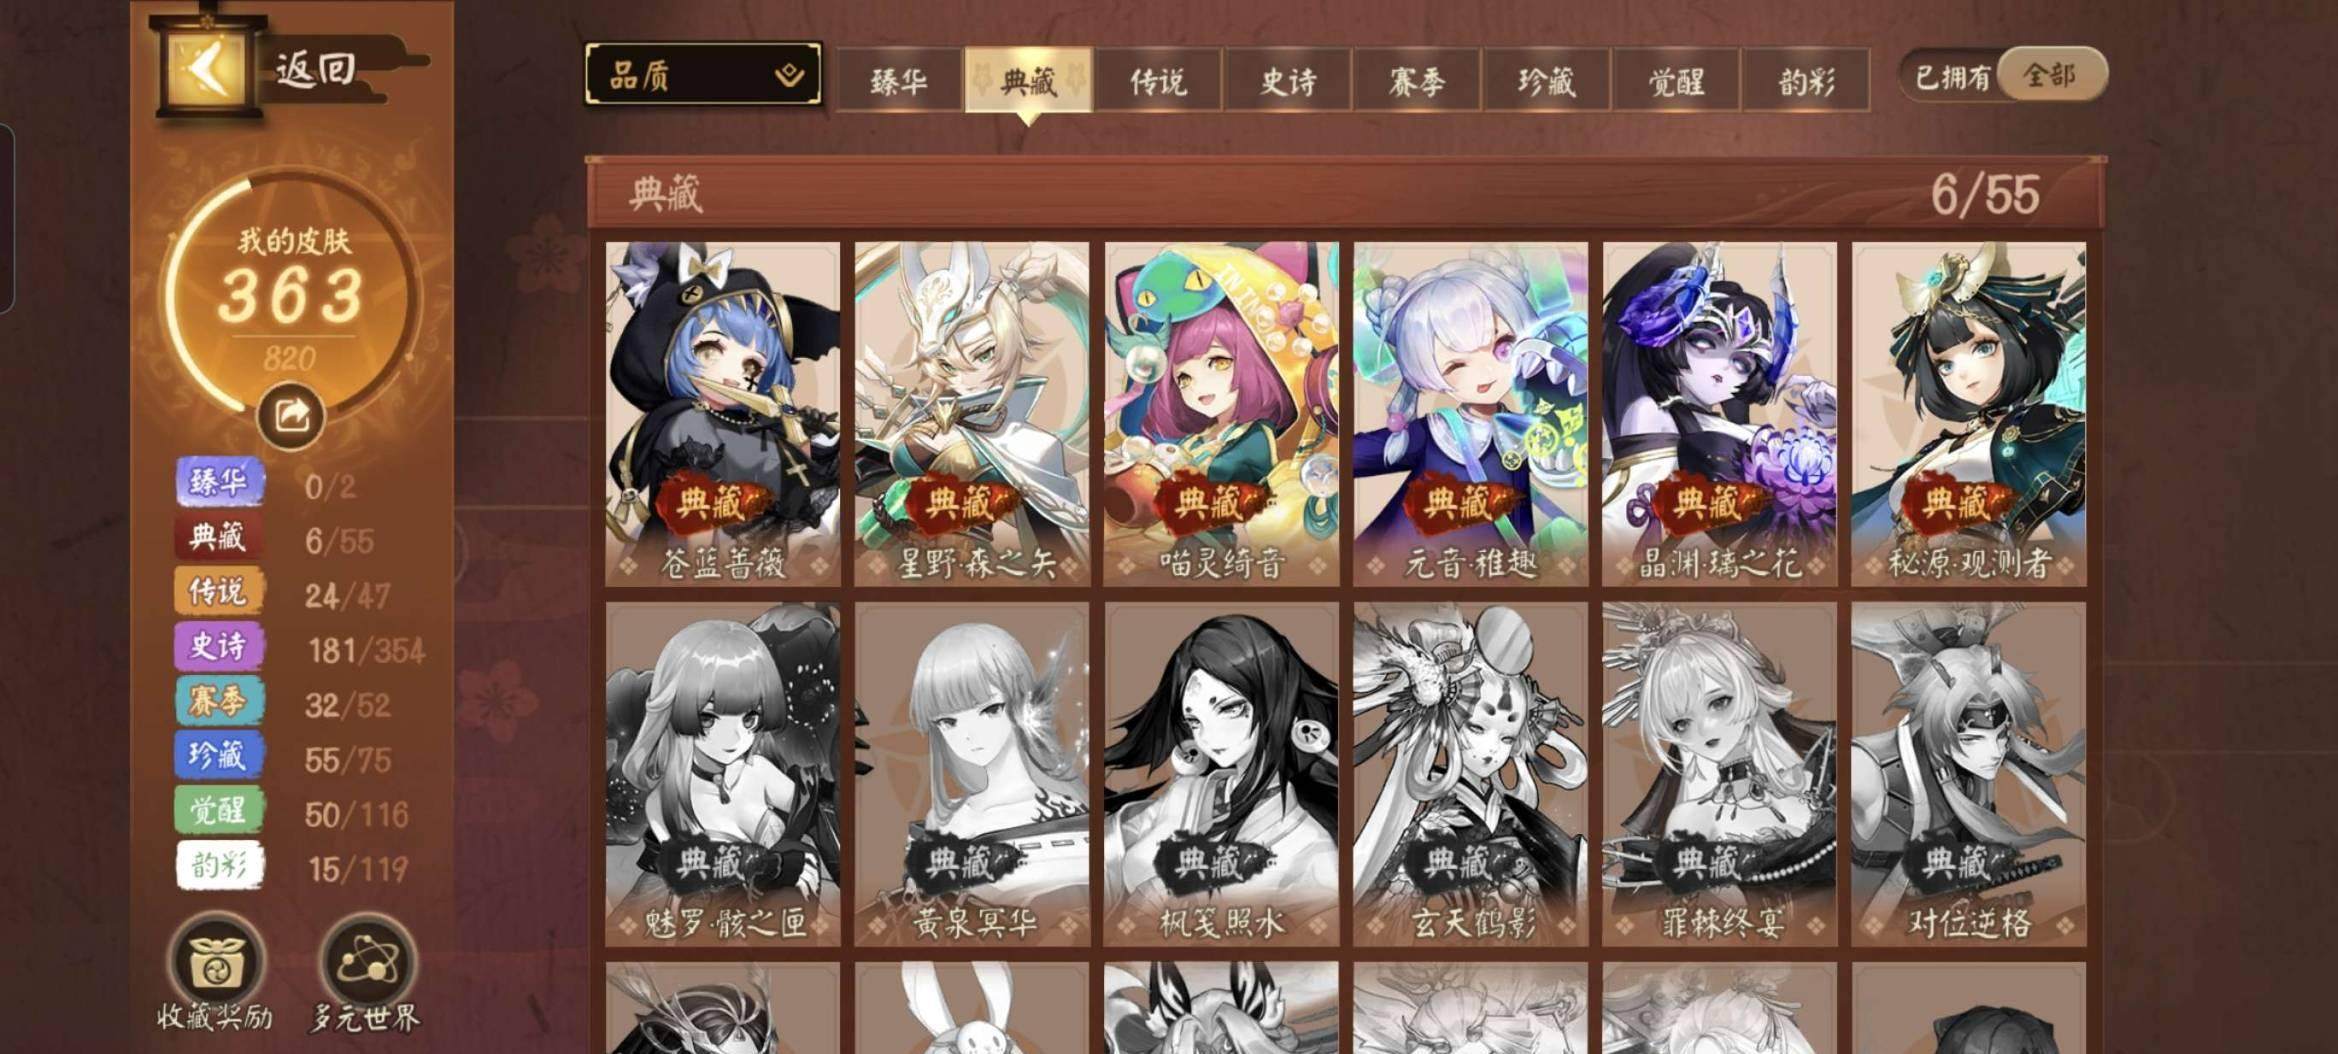Screen dimensions: 2338x1054
Task: Select the 臻华 category badge in sidebar
Action: [x=220, y=483]
